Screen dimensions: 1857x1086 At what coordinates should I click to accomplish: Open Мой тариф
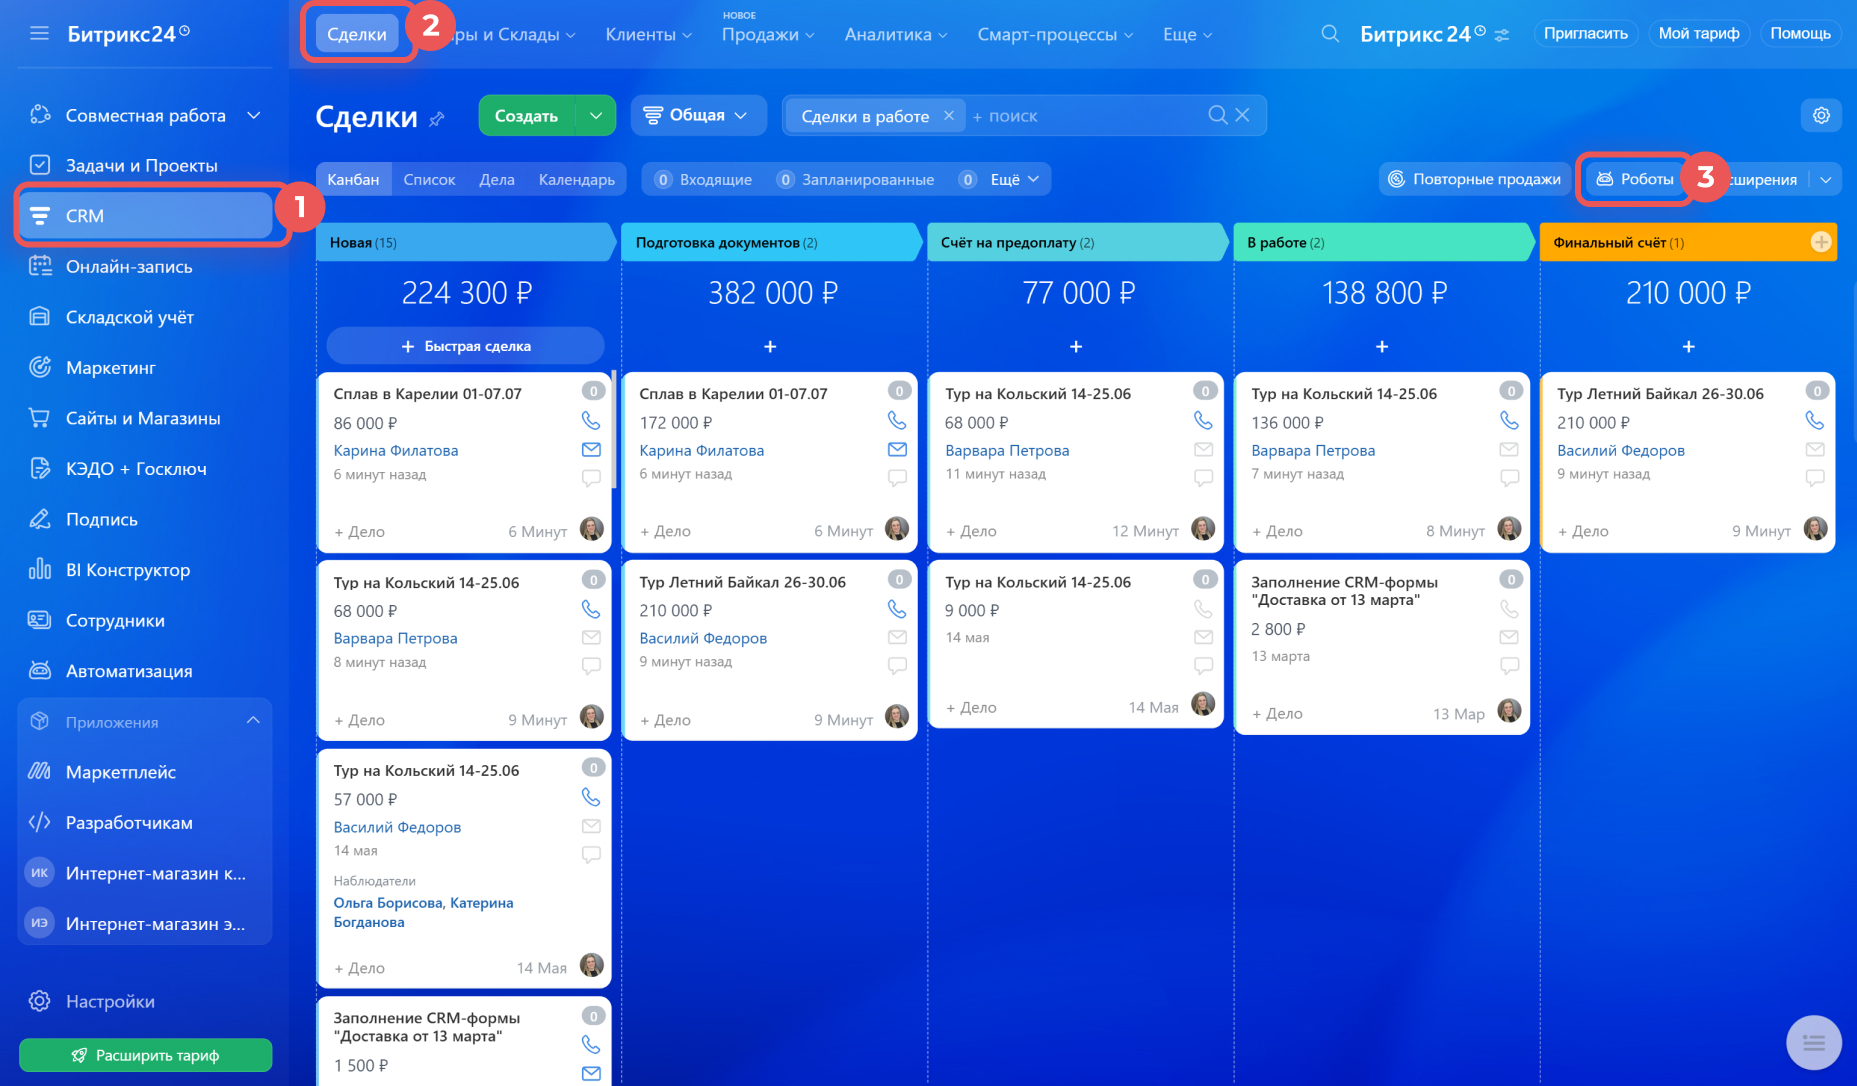(1699, 33)
